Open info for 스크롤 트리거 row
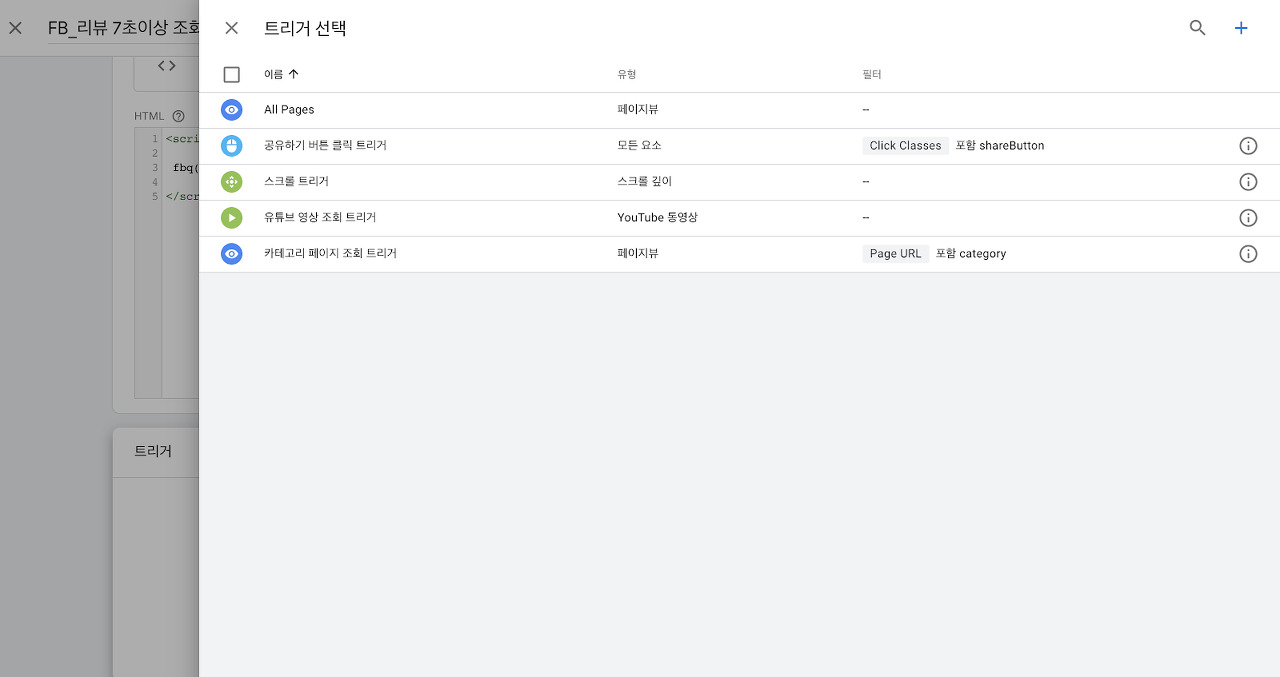The width and height of the screenshot is (1280, 677). (1248, 182)
